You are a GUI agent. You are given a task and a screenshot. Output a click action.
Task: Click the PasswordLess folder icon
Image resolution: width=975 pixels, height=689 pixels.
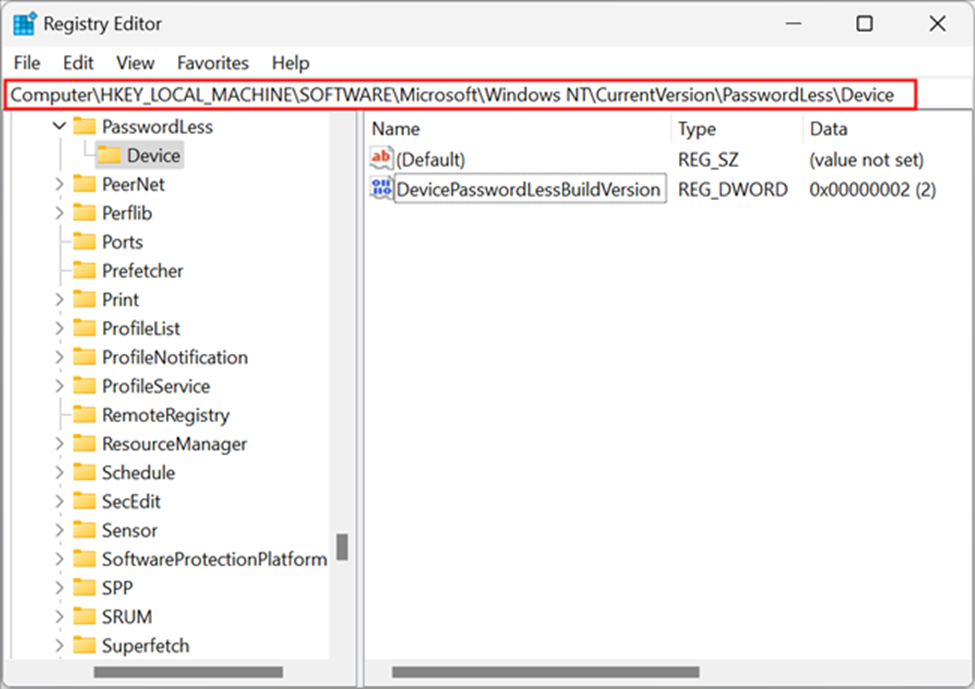coord(84,126)
